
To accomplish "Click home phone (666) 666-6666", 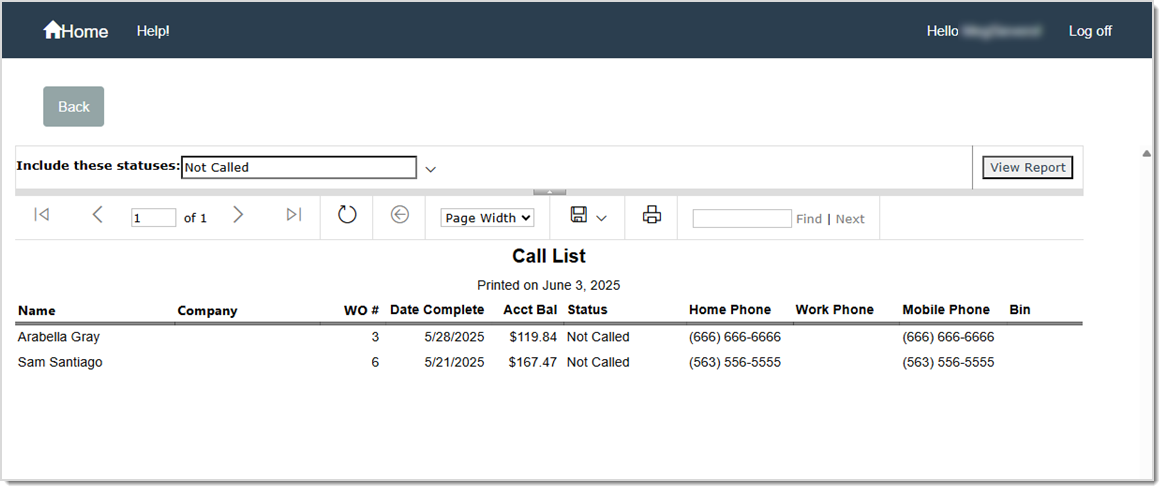I will tap(735, 336).
